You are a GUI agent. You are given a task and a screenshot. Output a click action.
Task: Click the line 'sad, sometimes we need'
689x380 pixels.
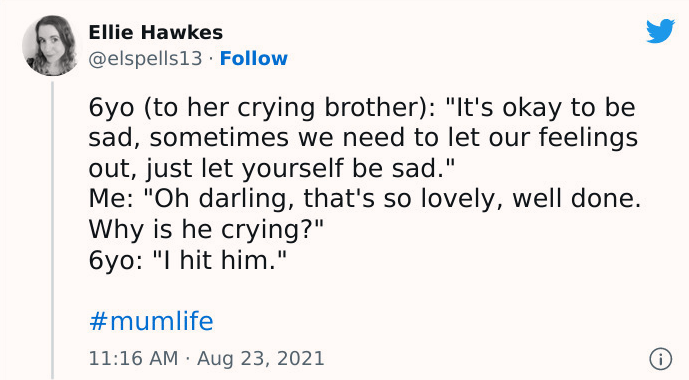[363, 138]
